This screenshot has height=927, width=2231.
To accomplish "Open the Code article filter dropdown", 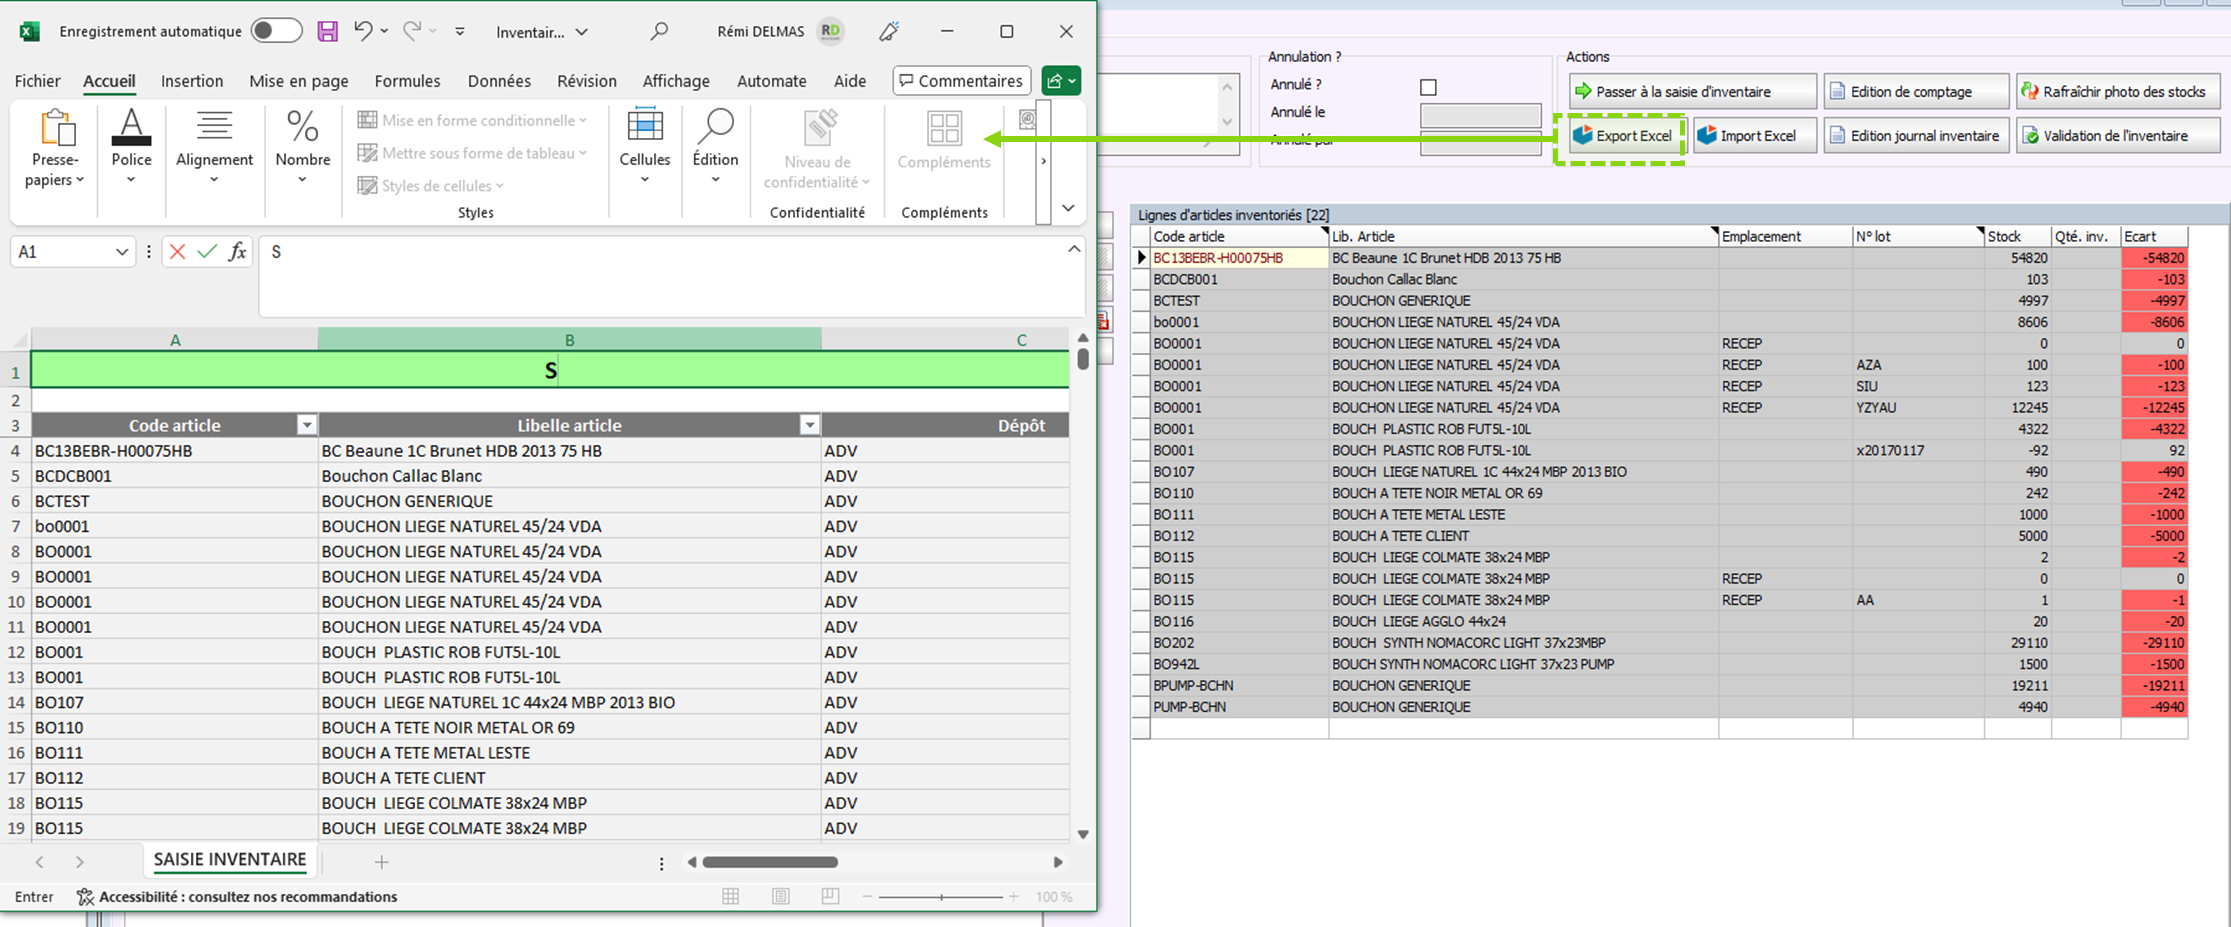I will [307, 426].
